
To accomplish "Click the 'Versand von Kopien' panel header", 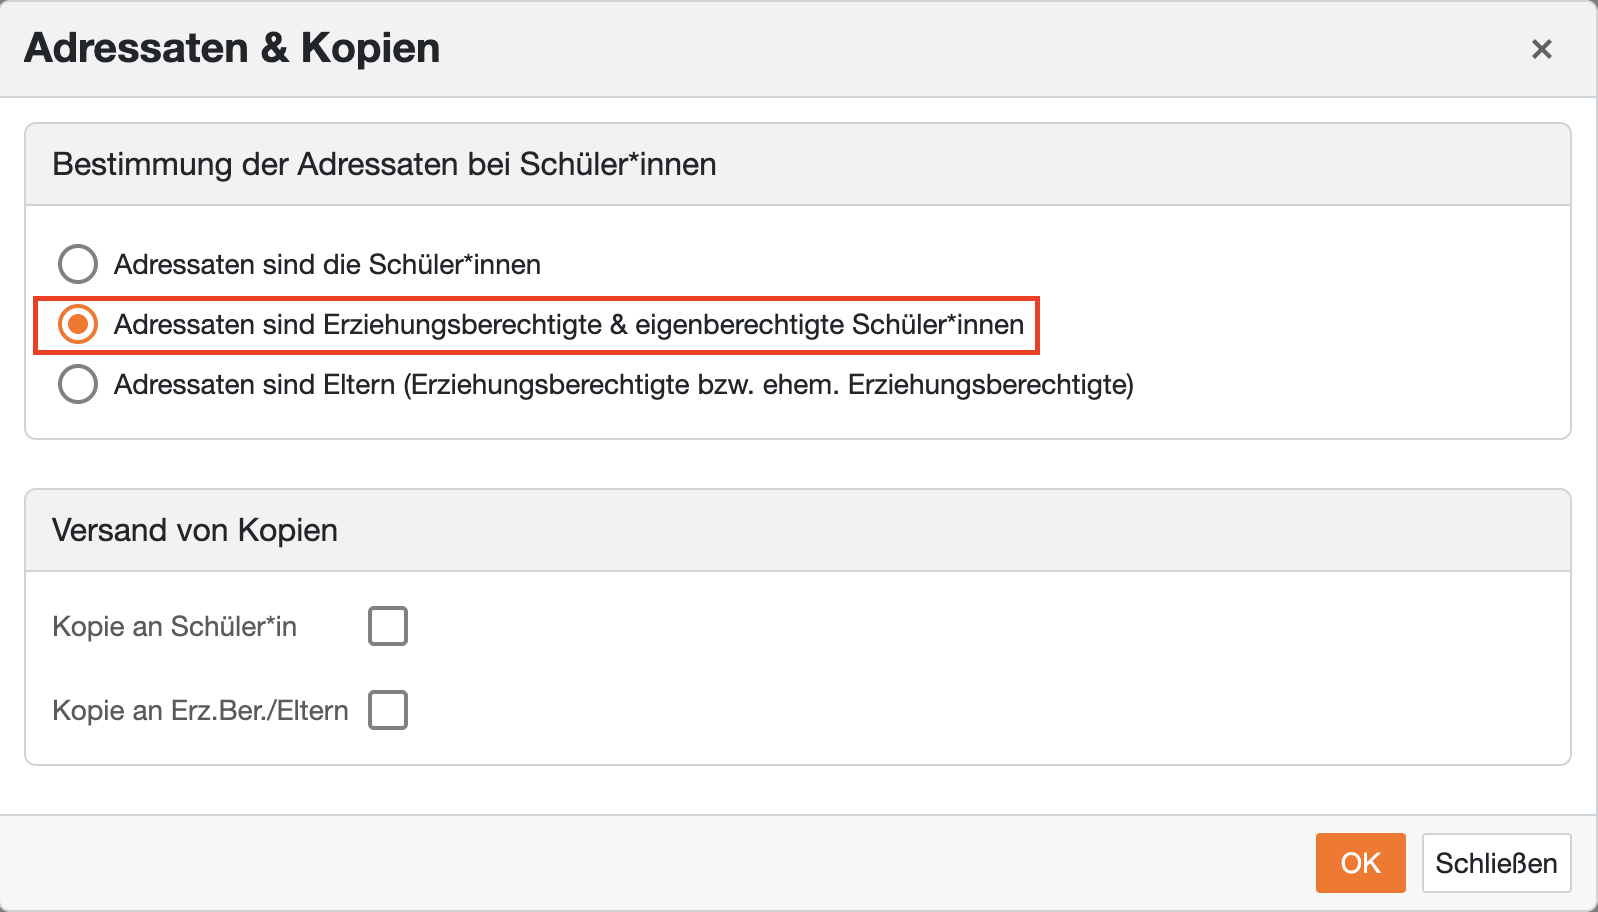I will point(195,530).
